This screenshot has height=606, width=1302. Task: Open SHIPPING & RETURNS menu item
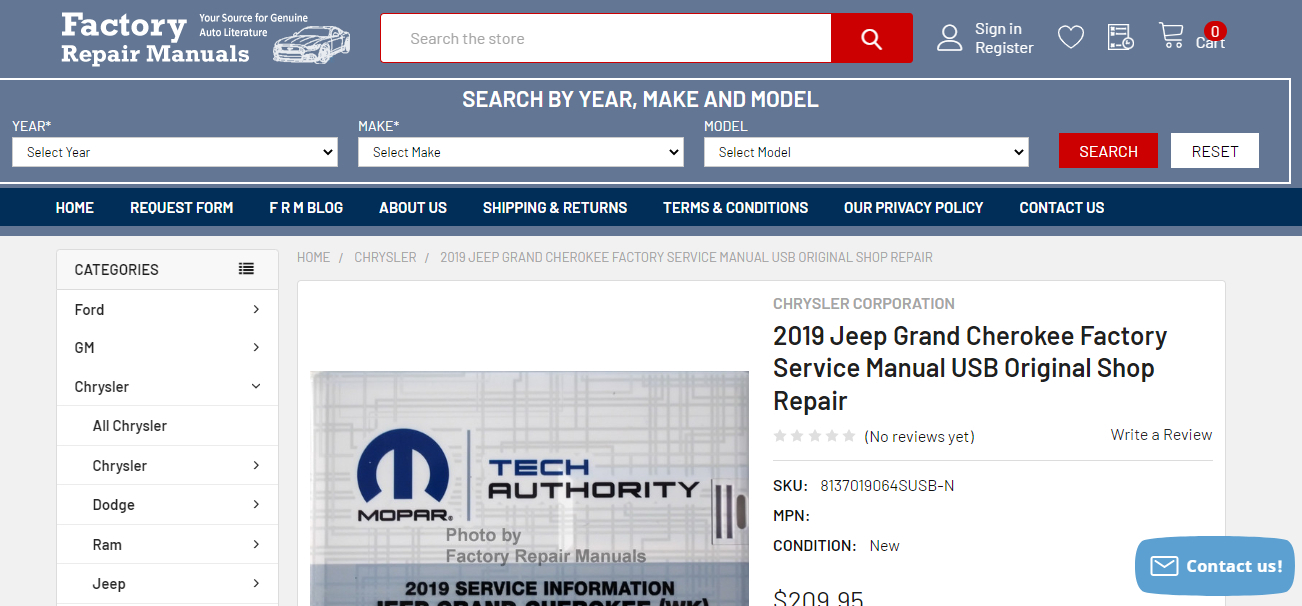(555, 208)
